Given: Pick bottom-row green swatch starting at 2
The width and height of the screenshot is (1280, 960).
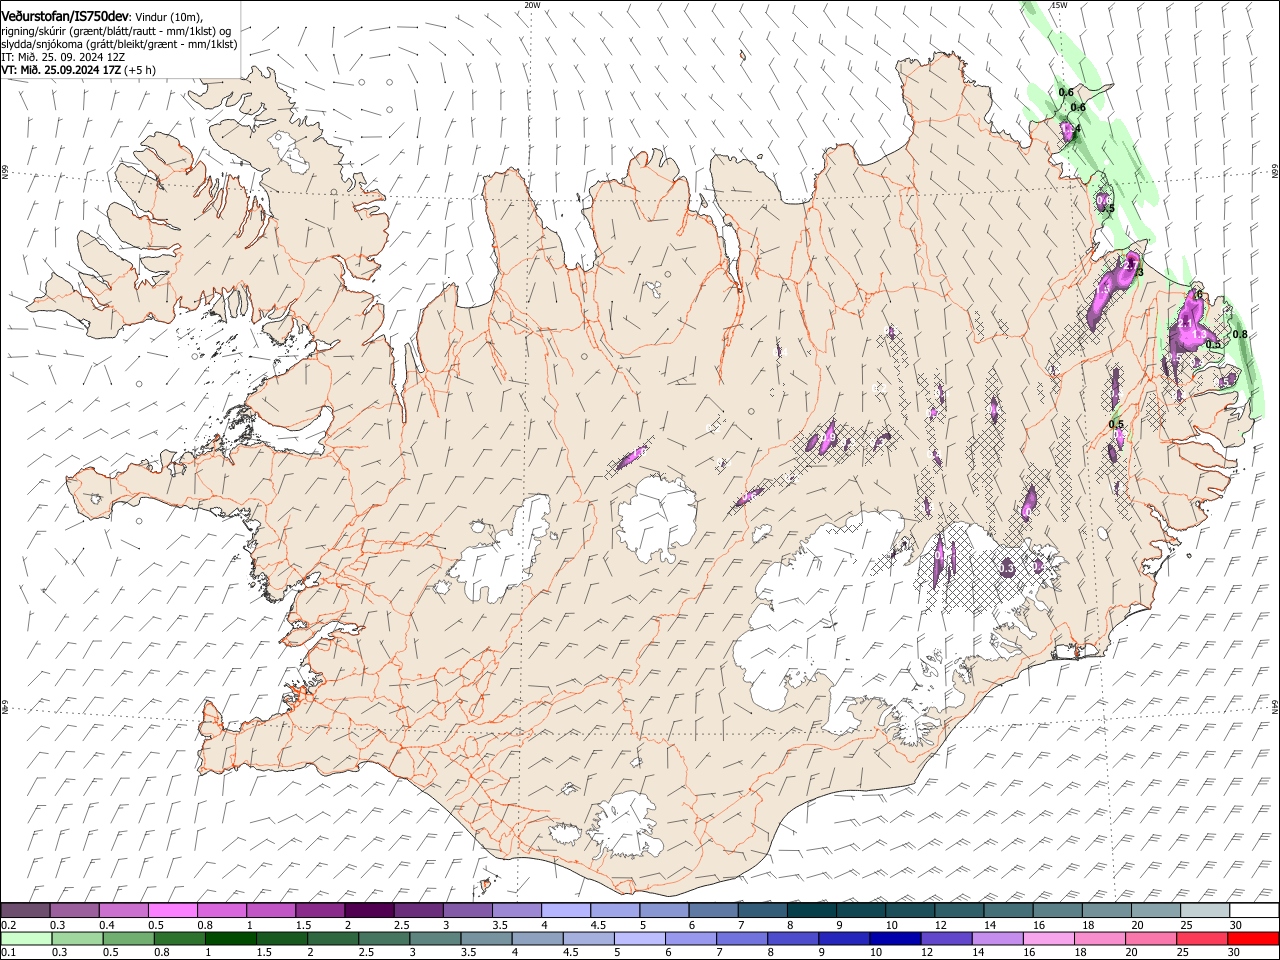Looking at the screenshot, I should (333, 939).
